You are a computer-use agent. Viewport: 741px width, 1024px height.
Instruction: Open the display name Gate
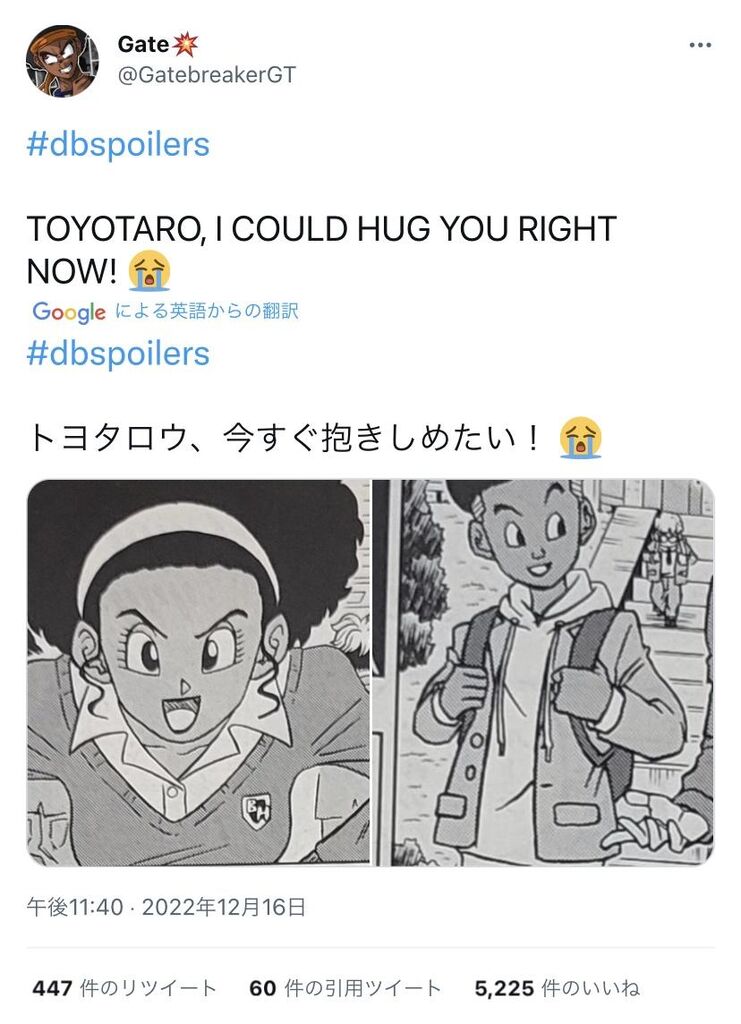(144, 44)
